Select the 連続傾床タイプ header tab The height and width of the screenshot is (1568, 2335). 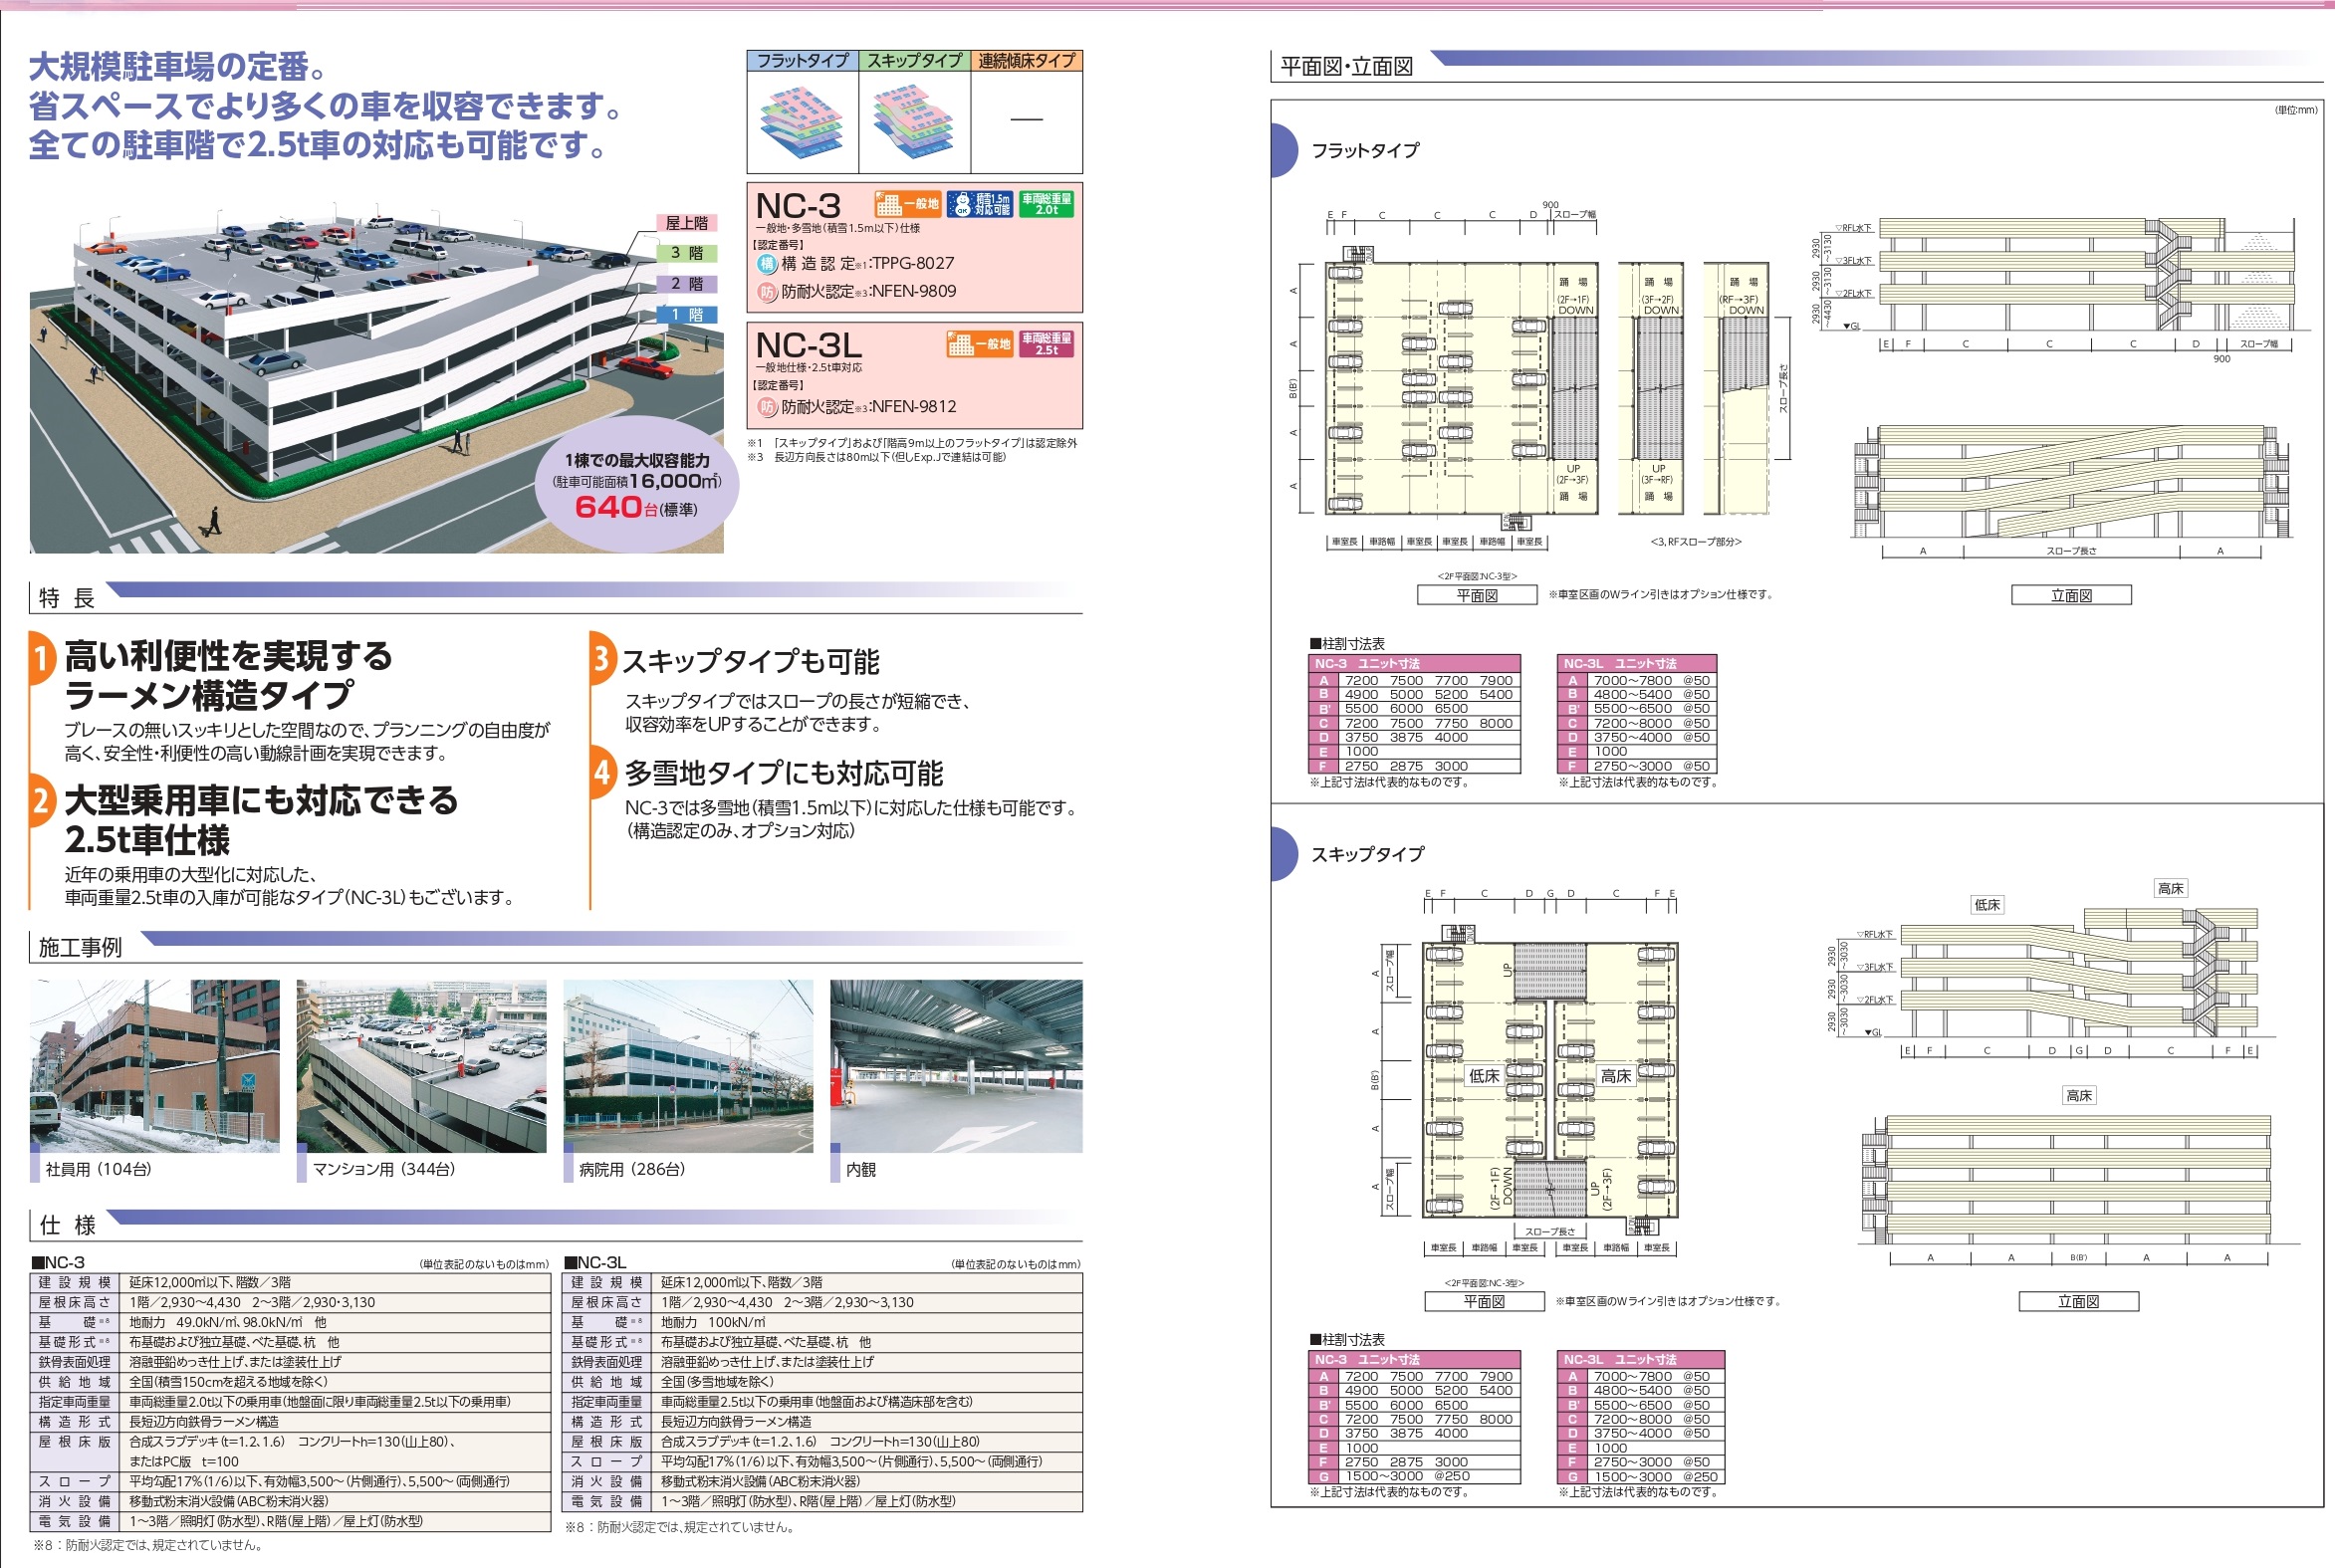1026,60
